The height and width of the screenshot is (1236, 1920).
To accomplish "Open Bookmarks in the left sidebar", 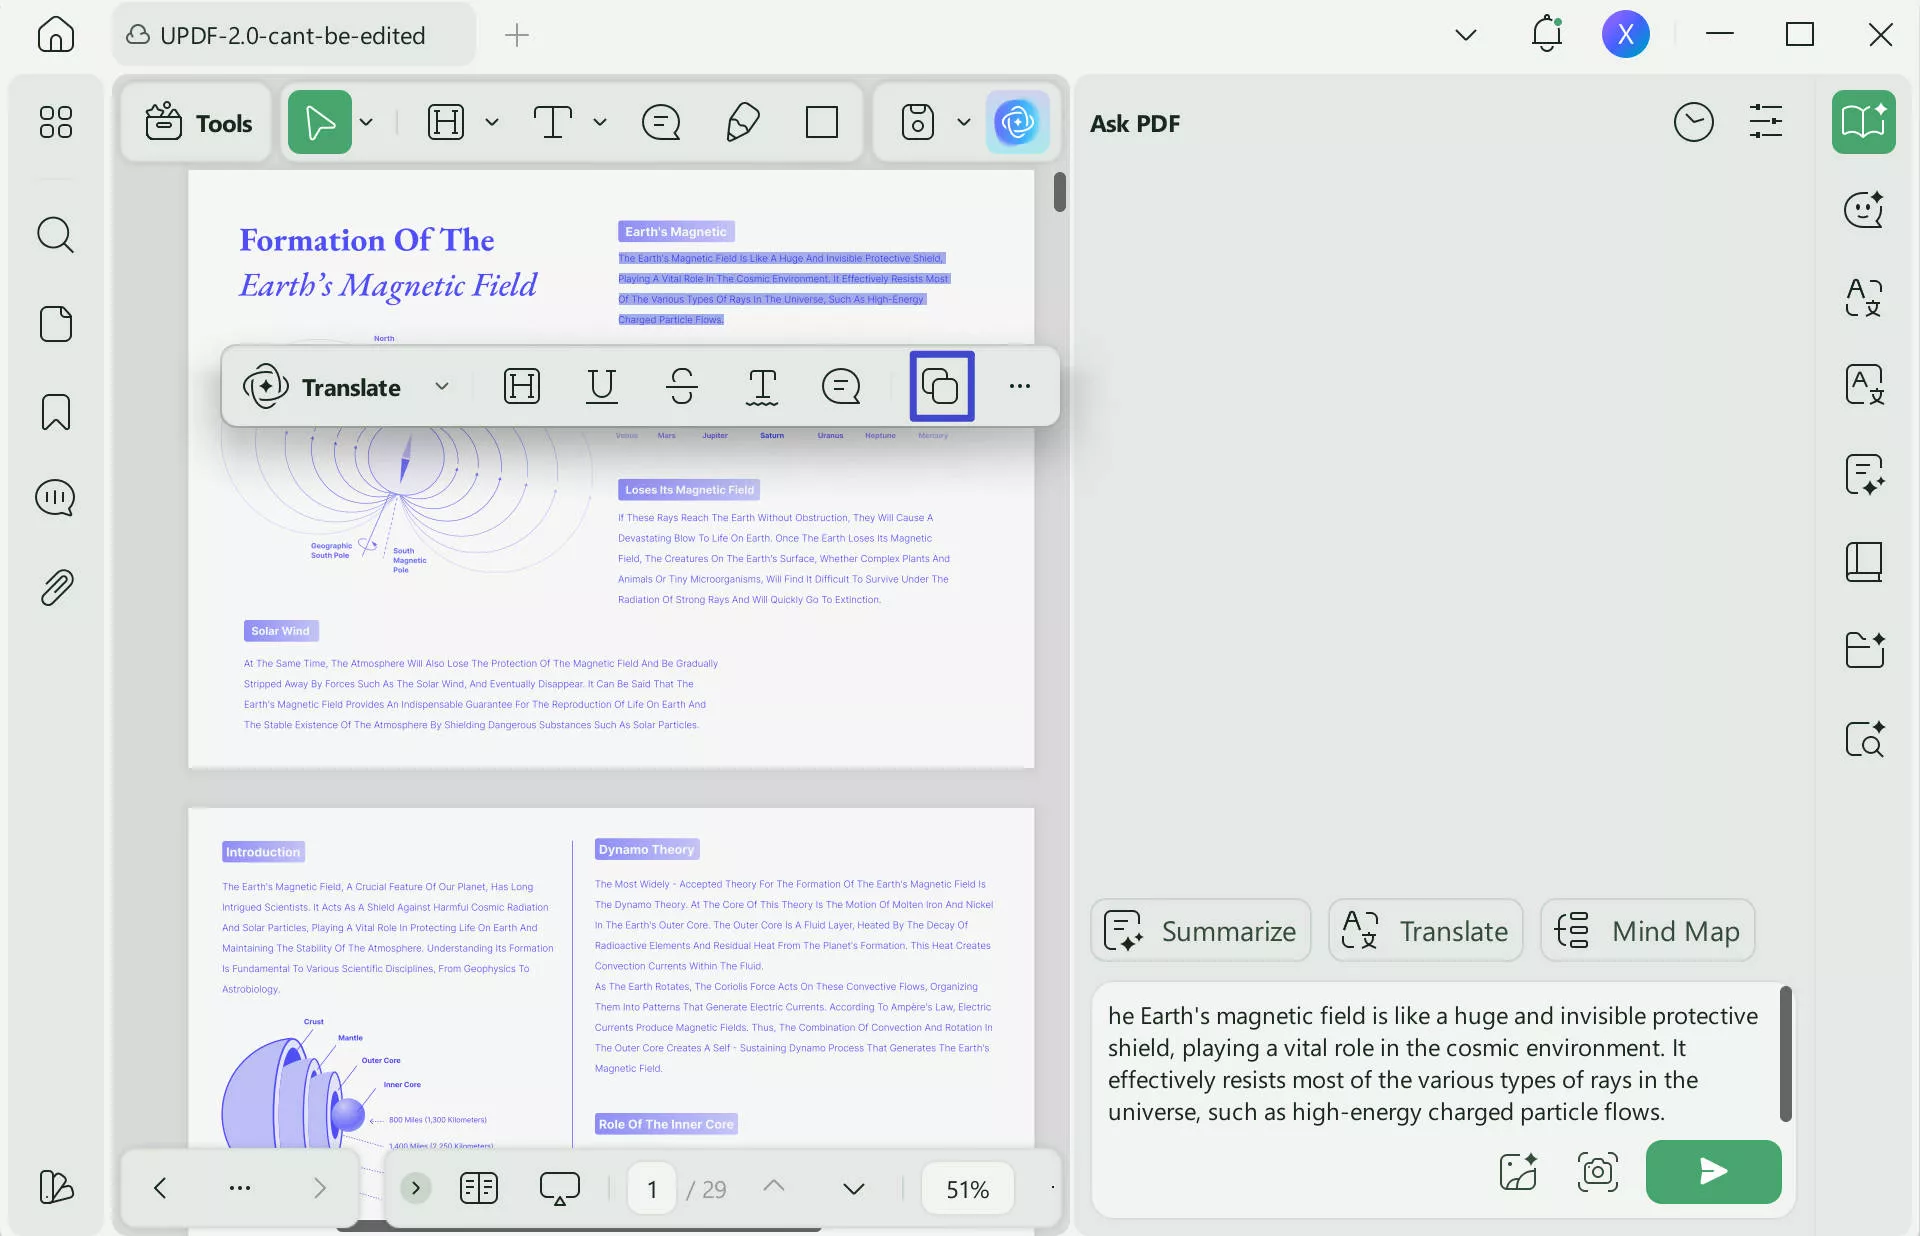I will [55, 412].
